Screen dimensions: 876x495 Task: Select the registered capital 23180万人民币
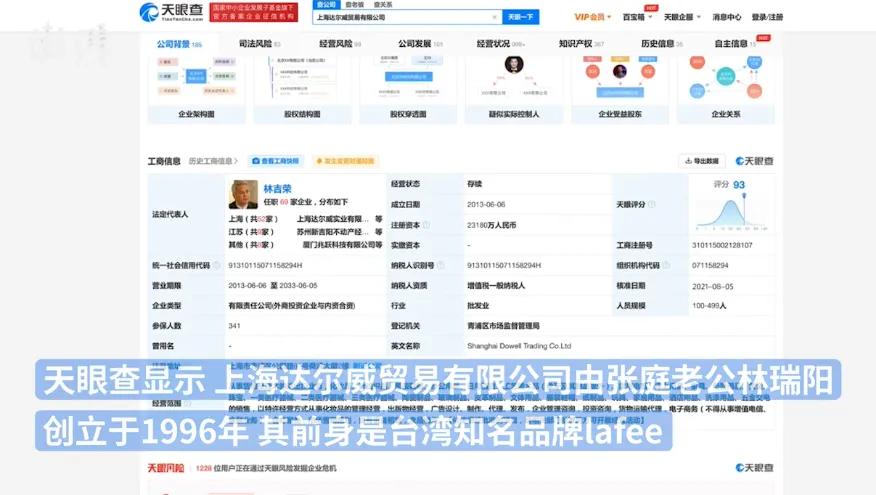(x=492, y=225)
